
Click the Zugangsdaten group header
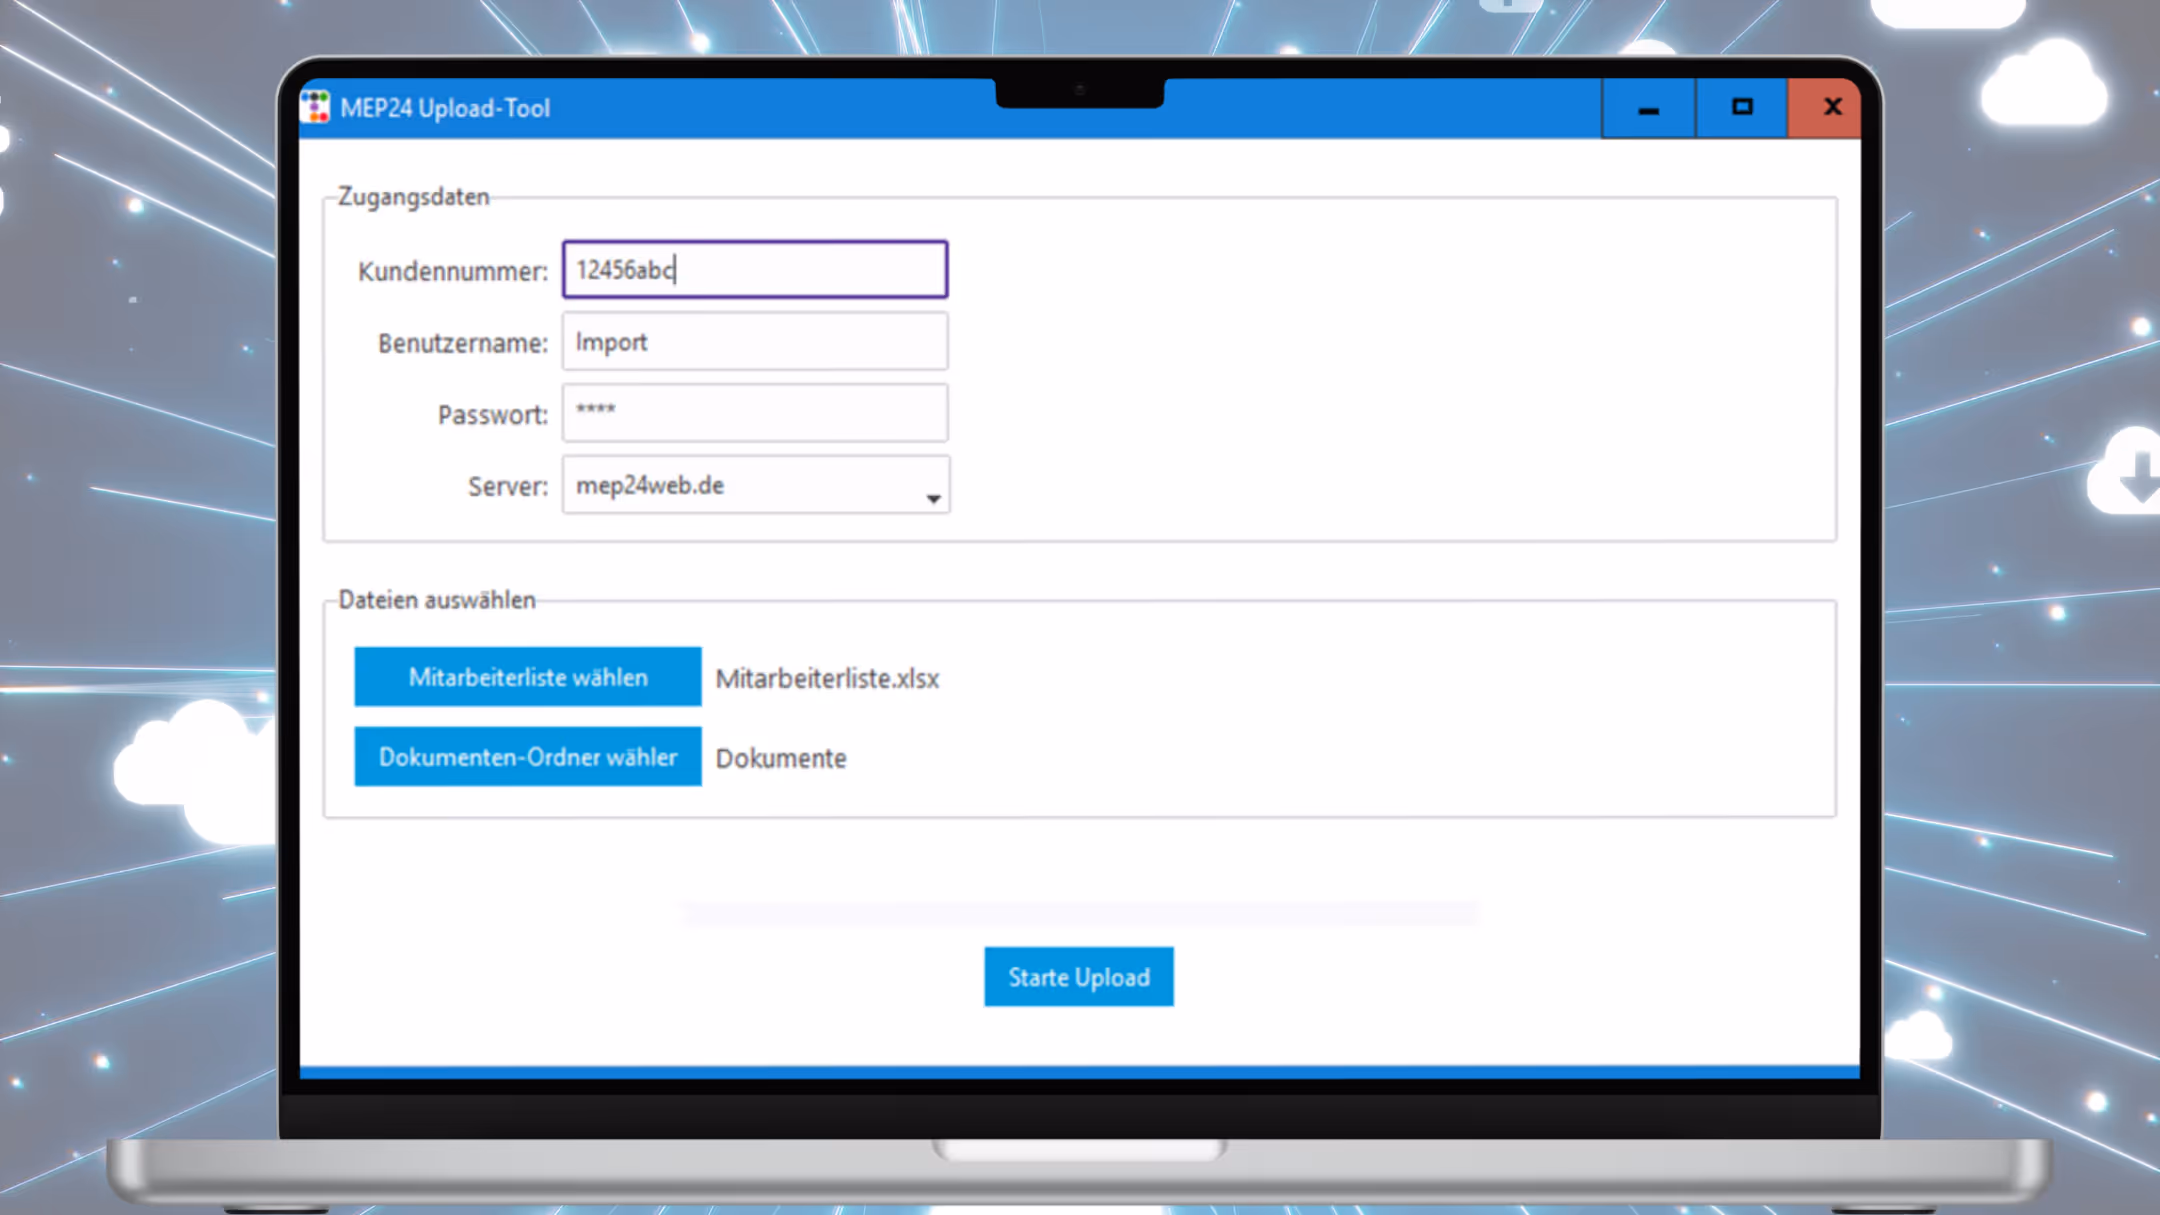pos(413,197)
